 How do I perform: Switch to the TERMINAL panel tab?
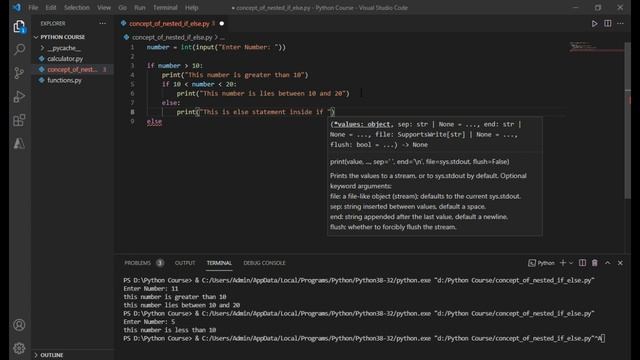[219, 263]
